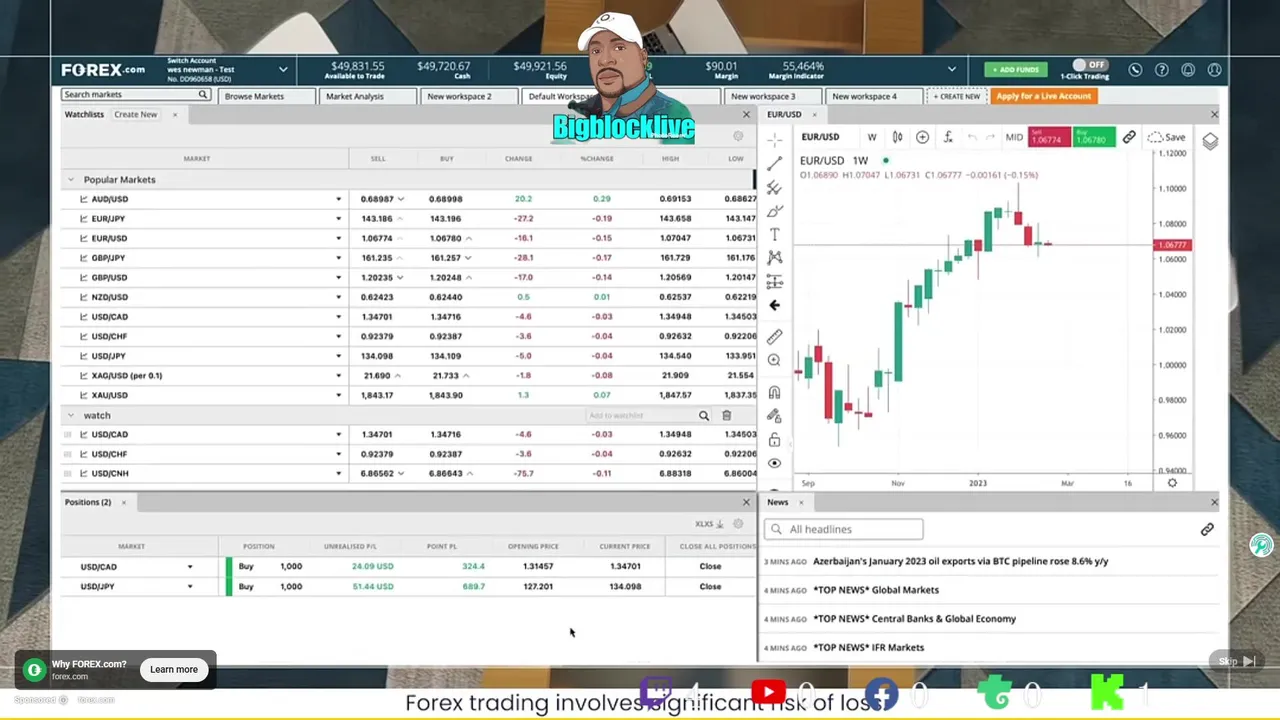Click the chart link icon beside Save
Screen dimensions: 1280x720
pos(1129,137)
